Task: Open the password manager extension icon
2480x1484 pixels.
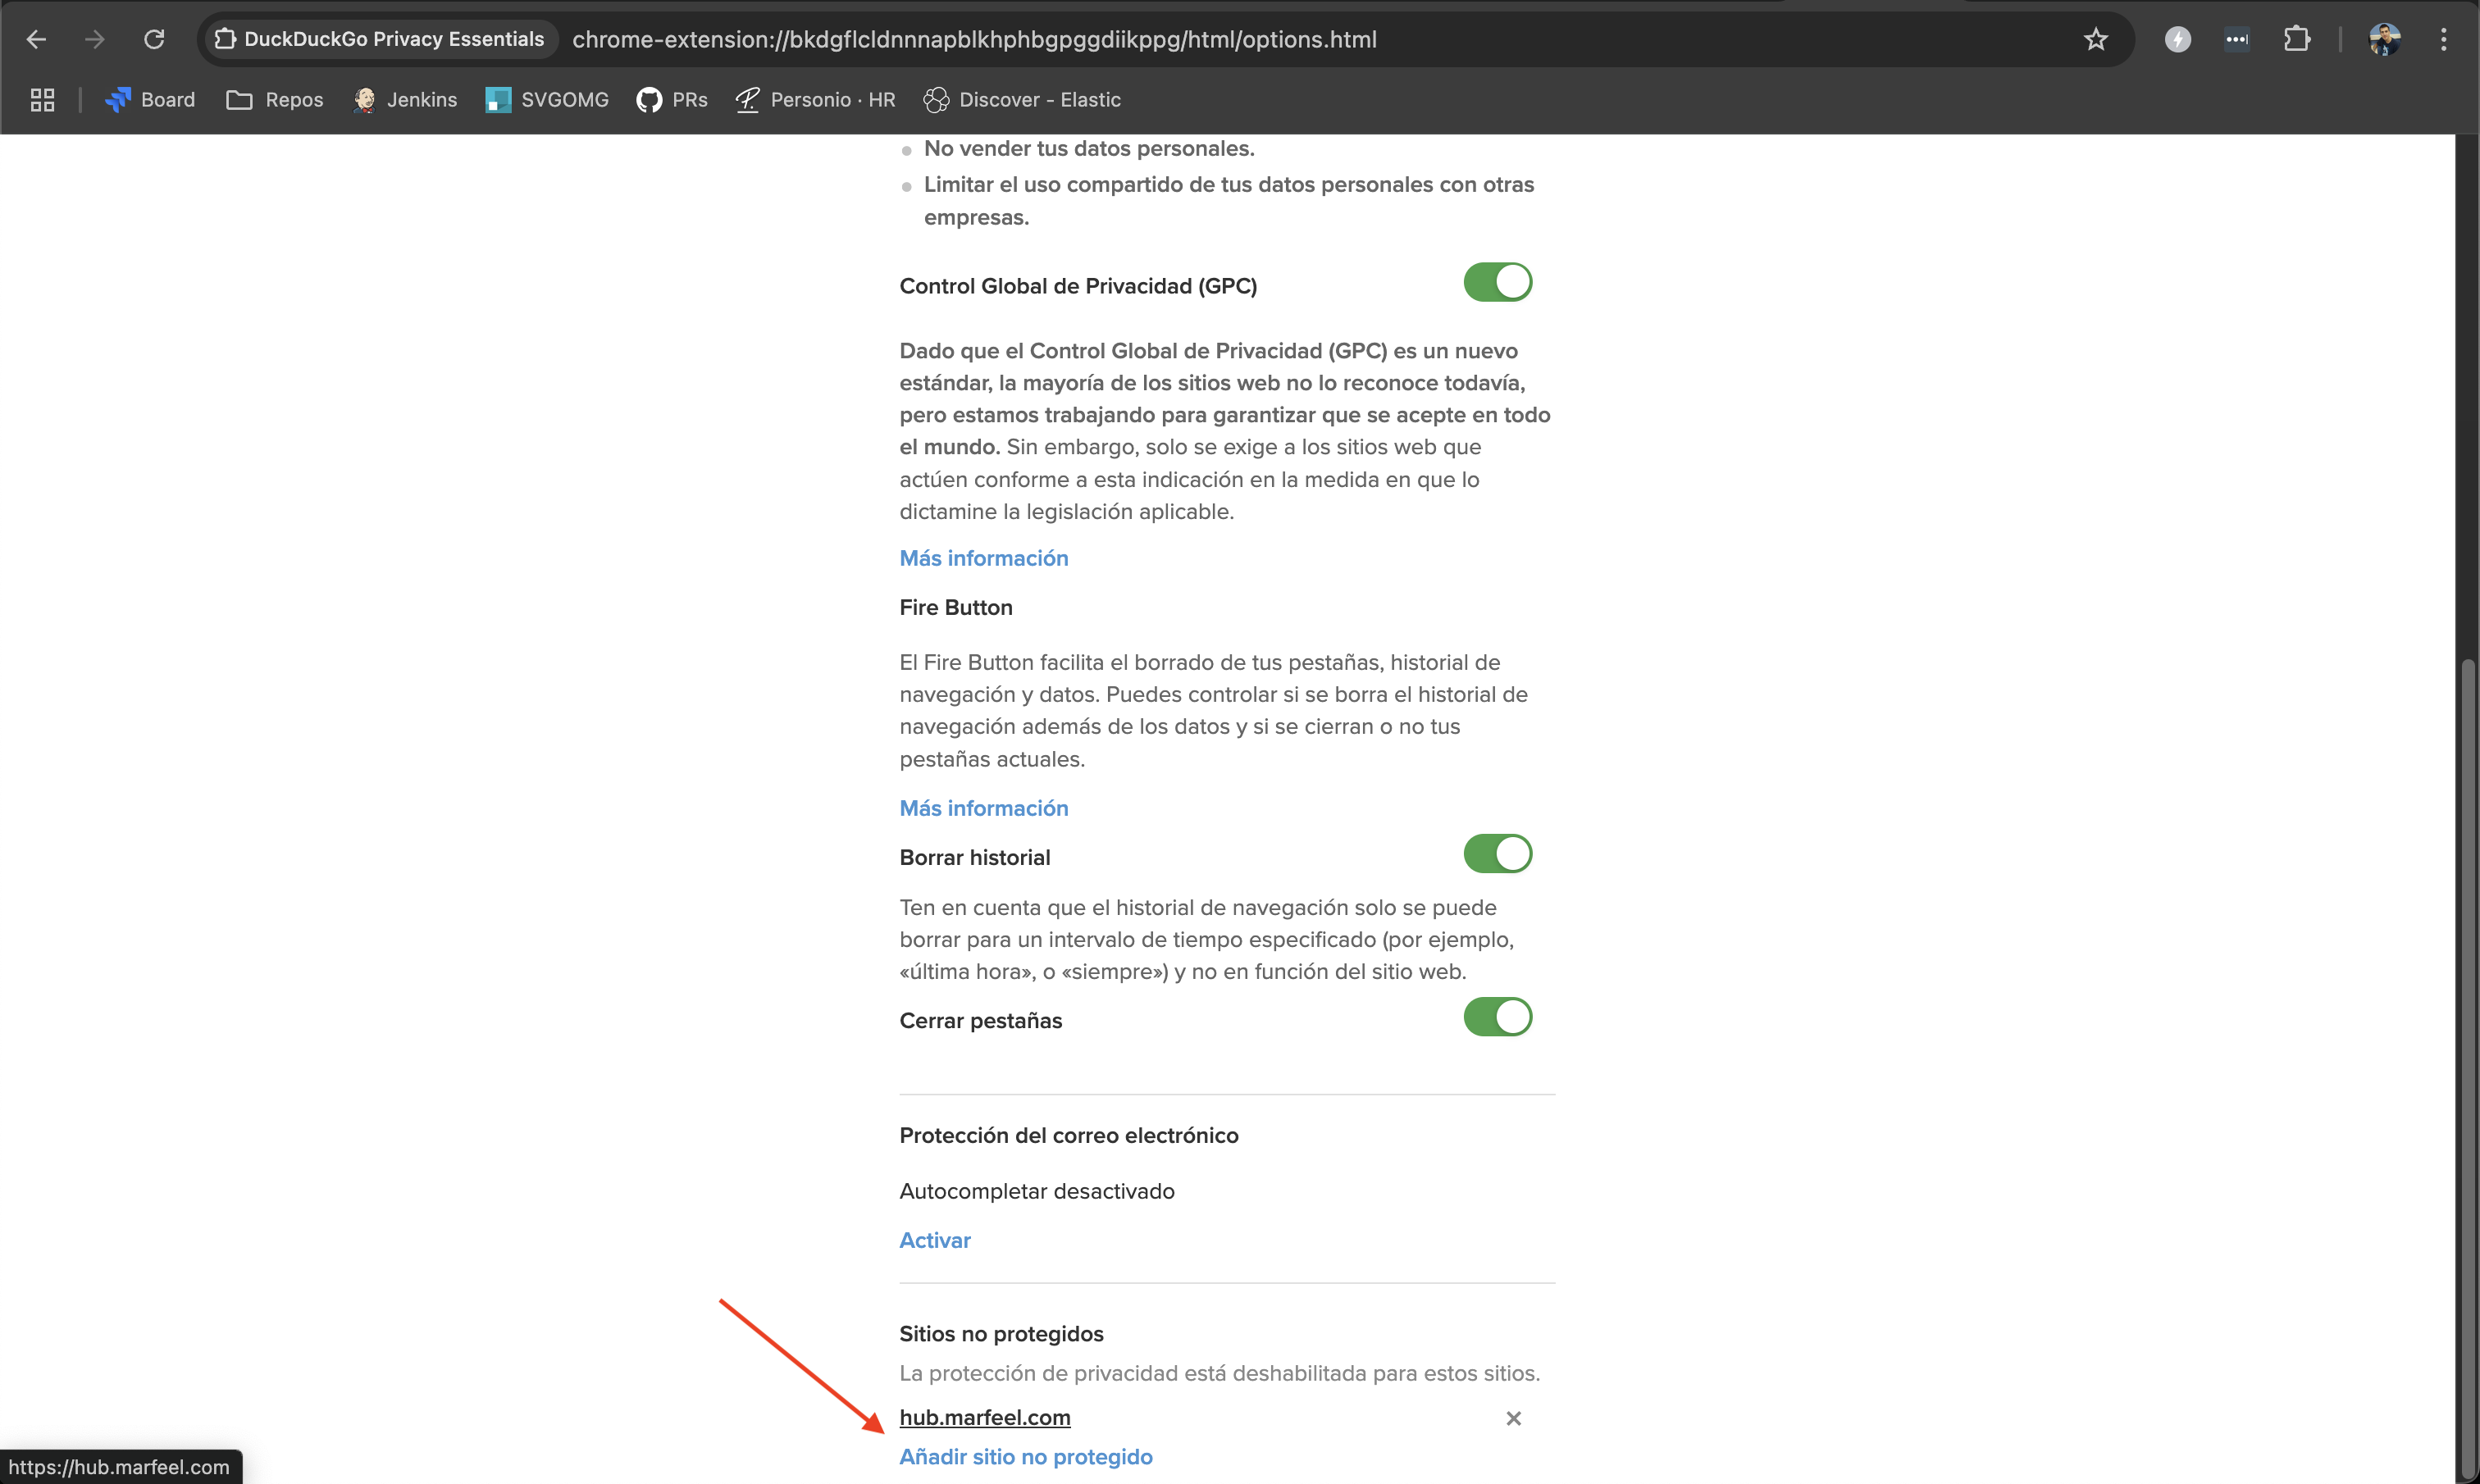Action: [x=2237, y=39]
